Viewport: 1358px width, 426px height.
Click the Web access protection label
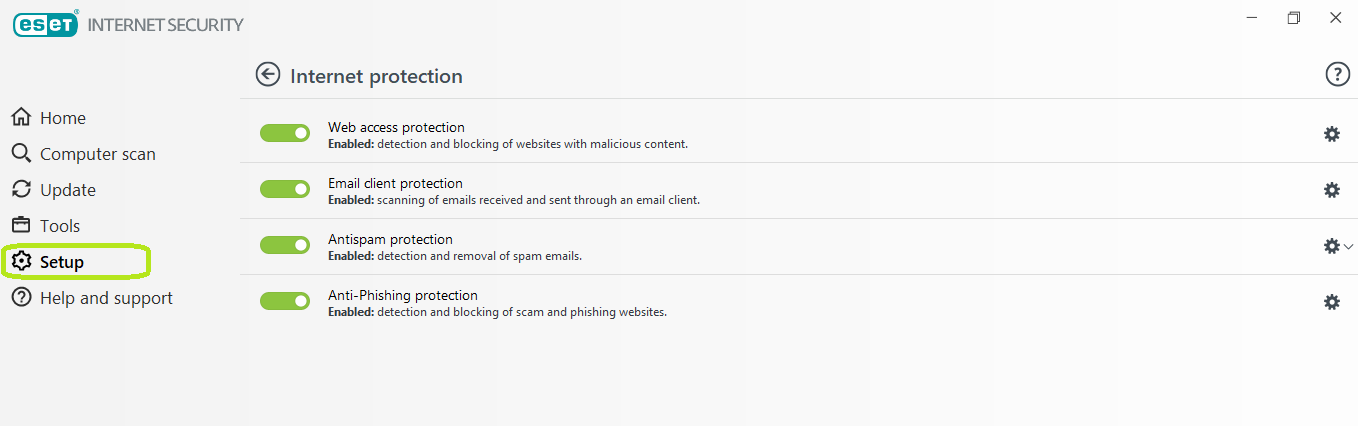pos(396,127)
